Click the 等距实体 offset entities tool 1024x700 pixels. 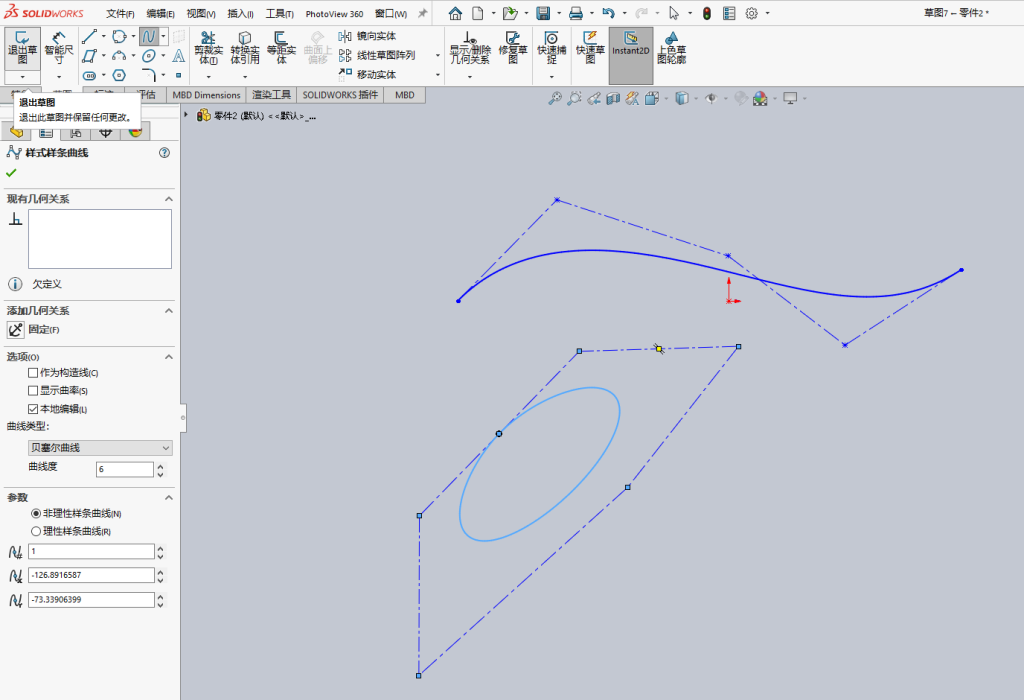281,48
